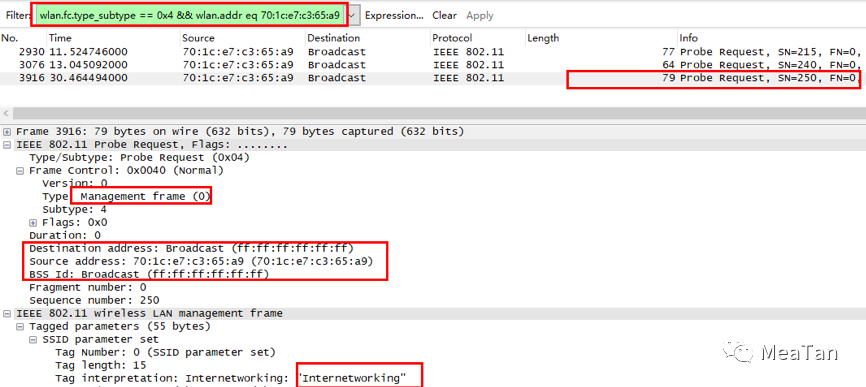The image size is (866, 387).
Task: Select the Type: Management frame (0) field
Action: coord(126,197)
